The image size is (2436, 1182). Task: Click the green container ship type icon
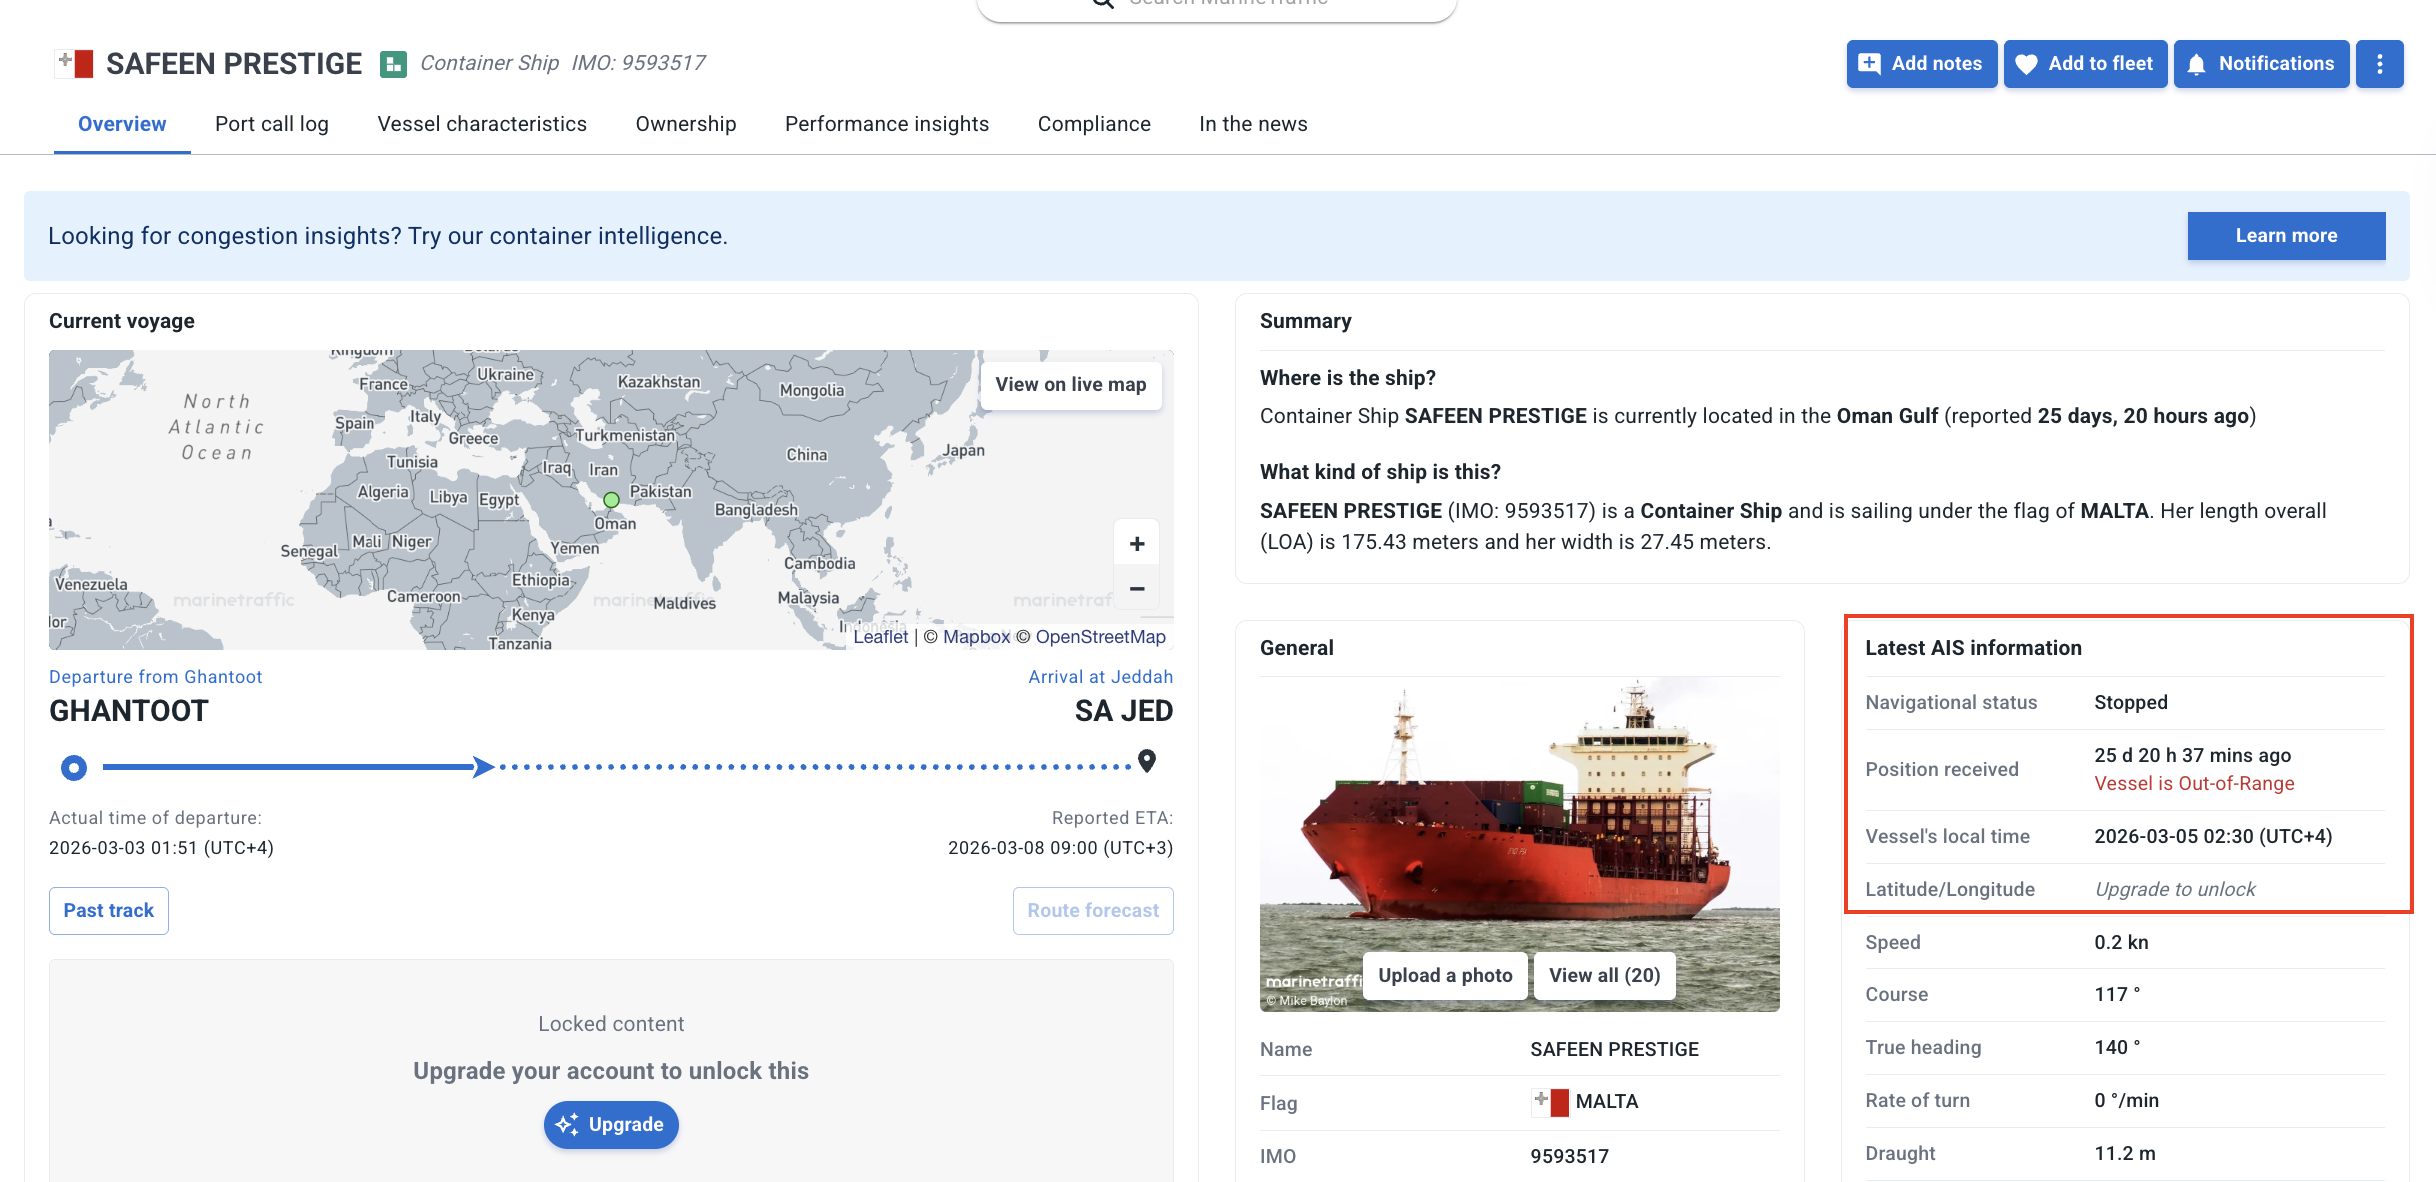[393, 64]
